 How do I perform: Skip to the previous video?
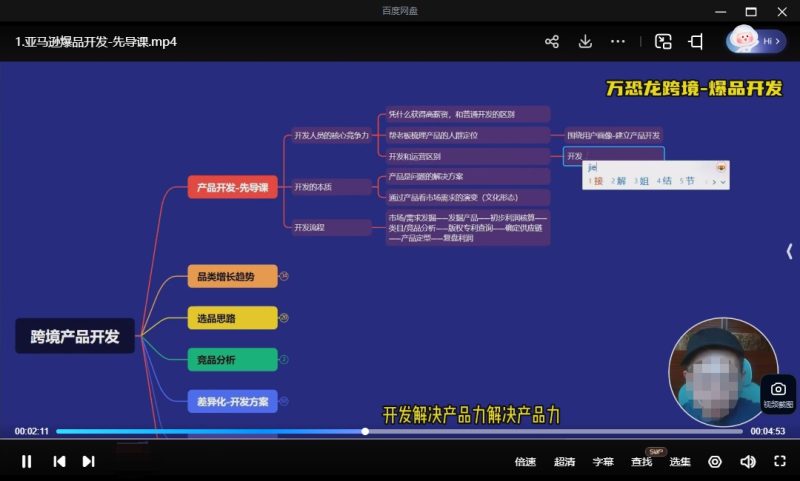[x=59, y=461]
